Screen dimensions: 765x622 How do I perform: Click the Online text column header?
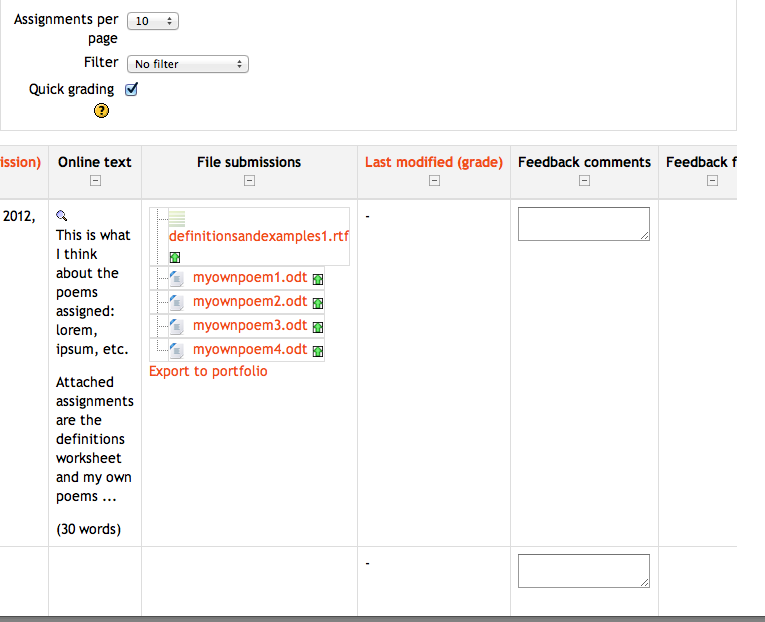pyautogui.click(x=95, y=162)
